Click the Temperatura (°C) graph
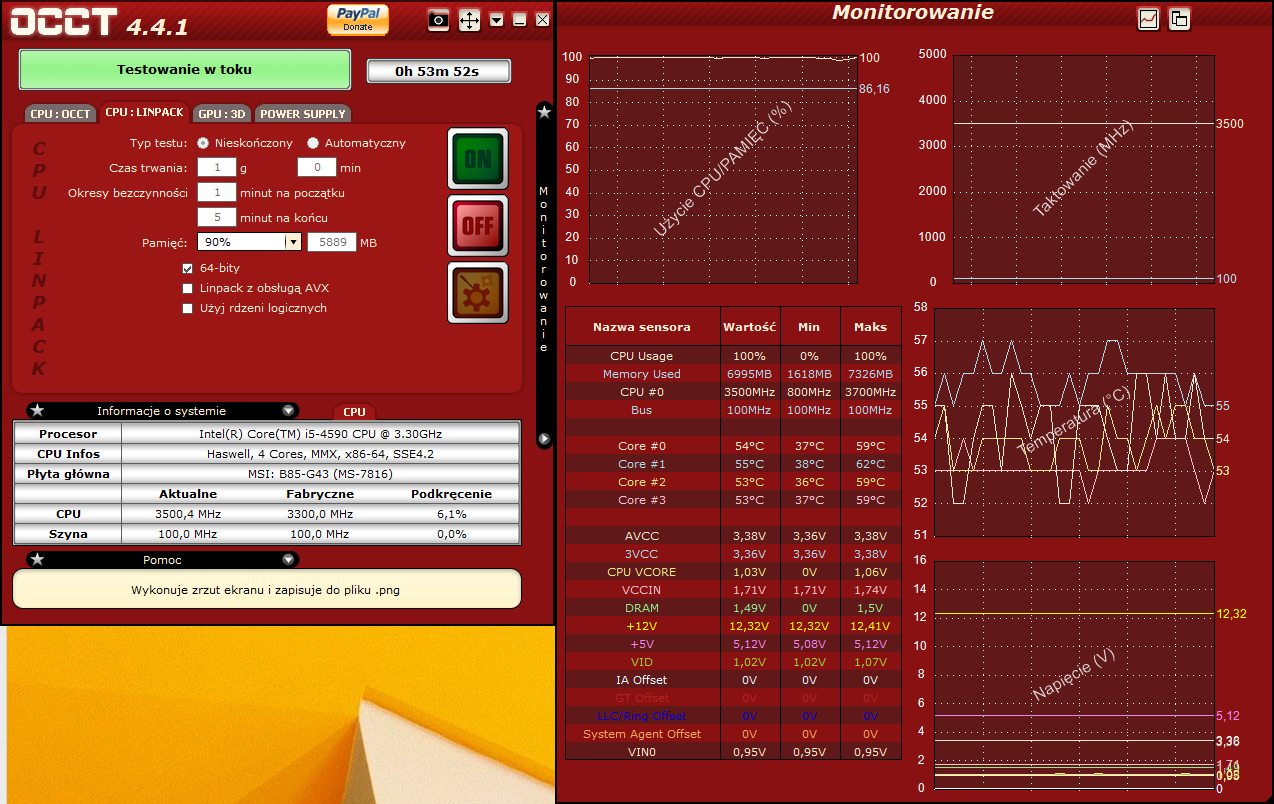 [1073, 421]
